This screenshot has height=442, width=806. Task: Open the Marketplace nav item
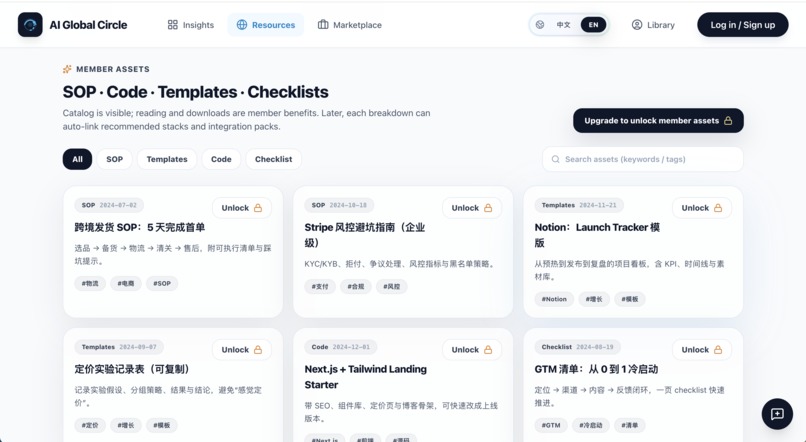tap(350, 25)
